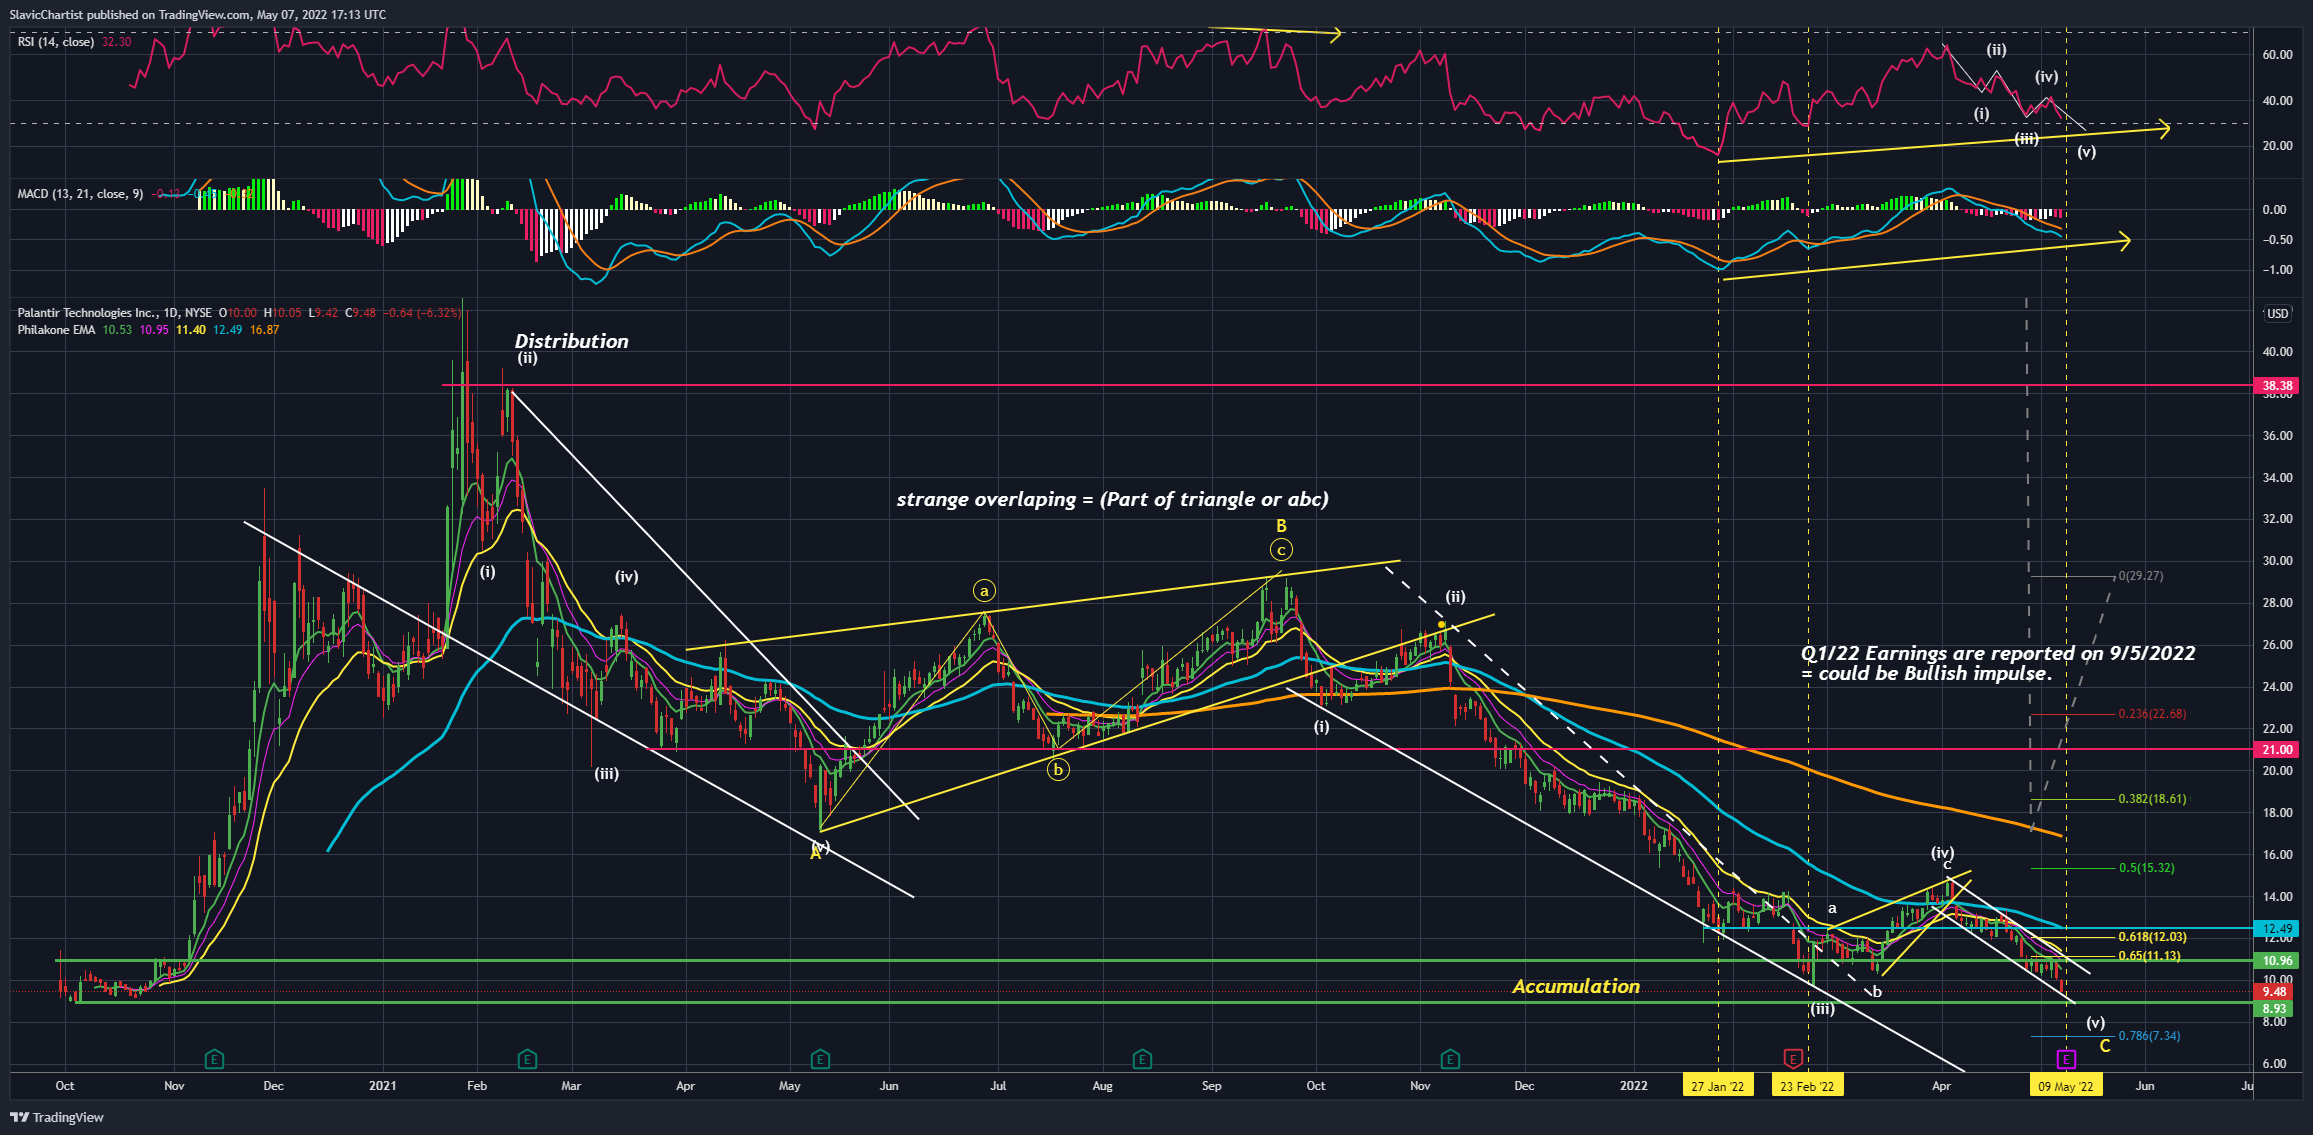This screenshot has height=1135, width=2313.
Task: Click the RSI (14, close) indicator legend
Action: tap(56, 42)
